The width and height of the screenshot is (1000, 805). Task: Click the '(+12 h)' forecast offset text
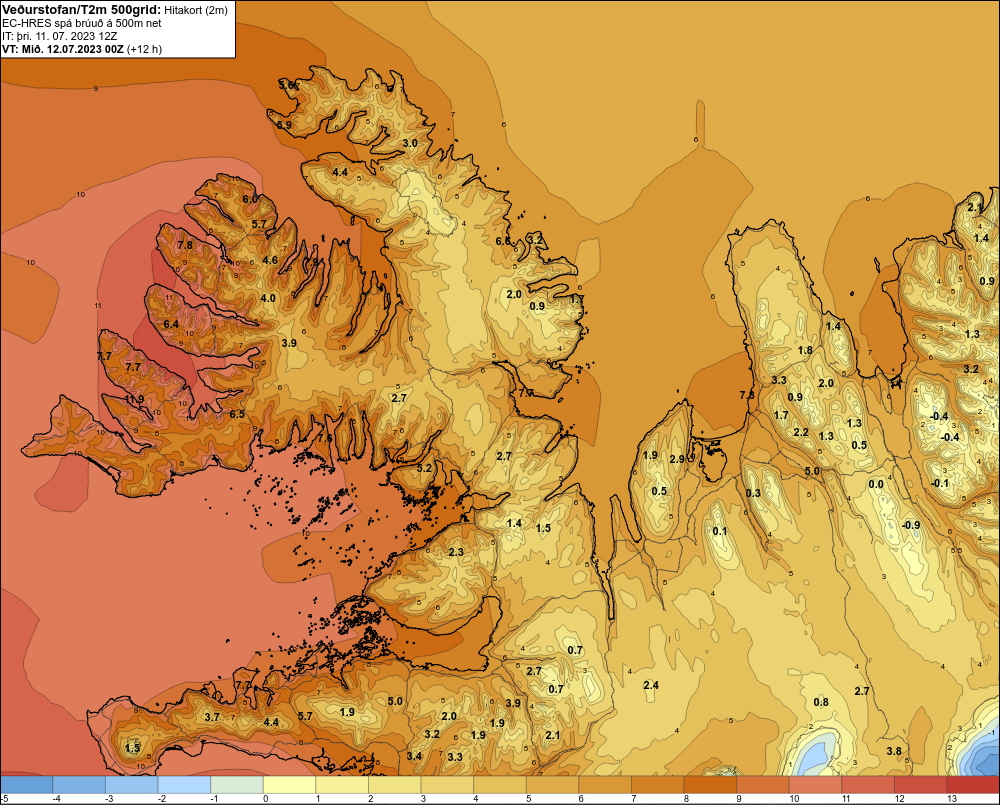click(145, 49)
